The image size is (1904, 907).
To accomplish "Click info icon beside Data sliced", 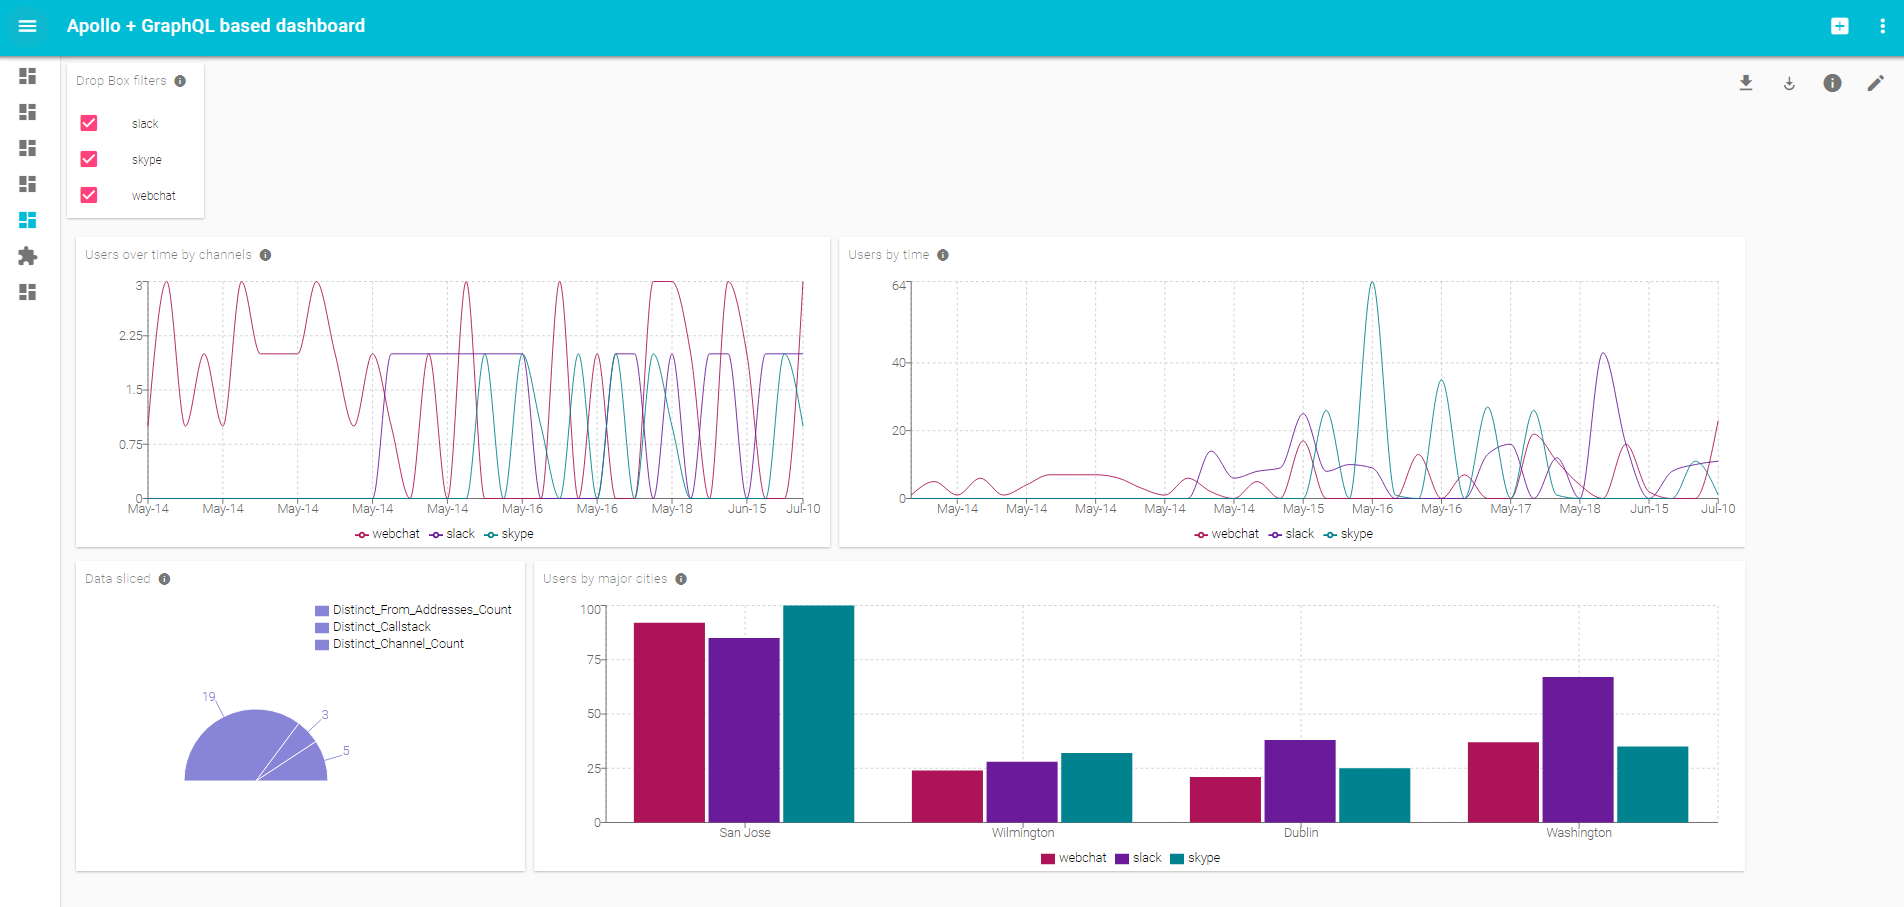I will pos(164,579).
